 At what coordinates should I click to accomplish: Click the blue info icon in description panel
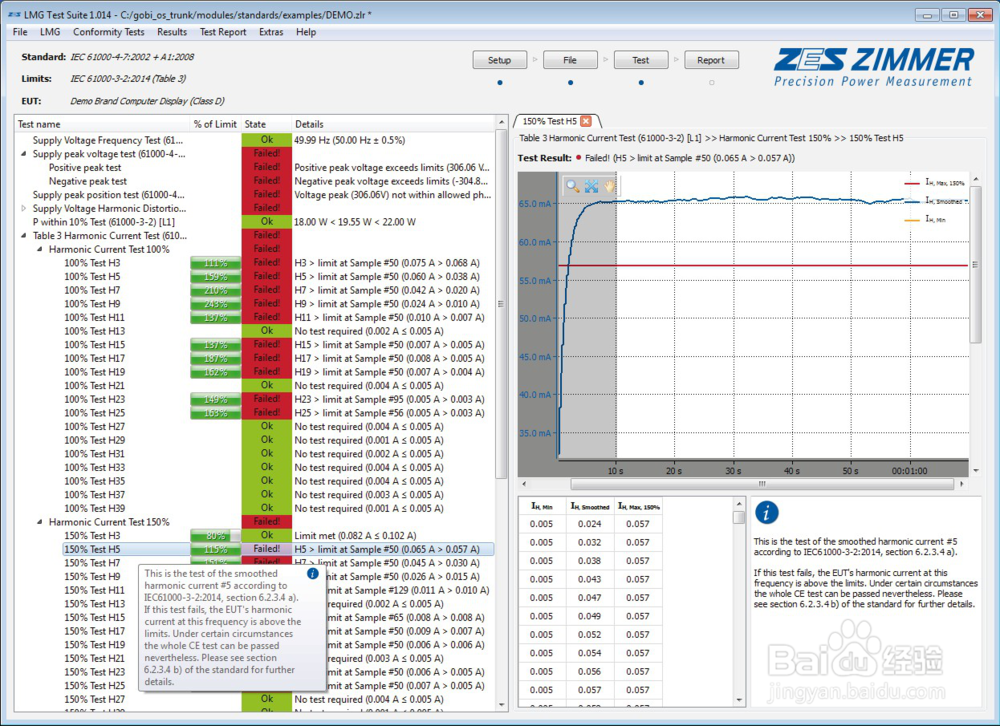click(767, 512)
